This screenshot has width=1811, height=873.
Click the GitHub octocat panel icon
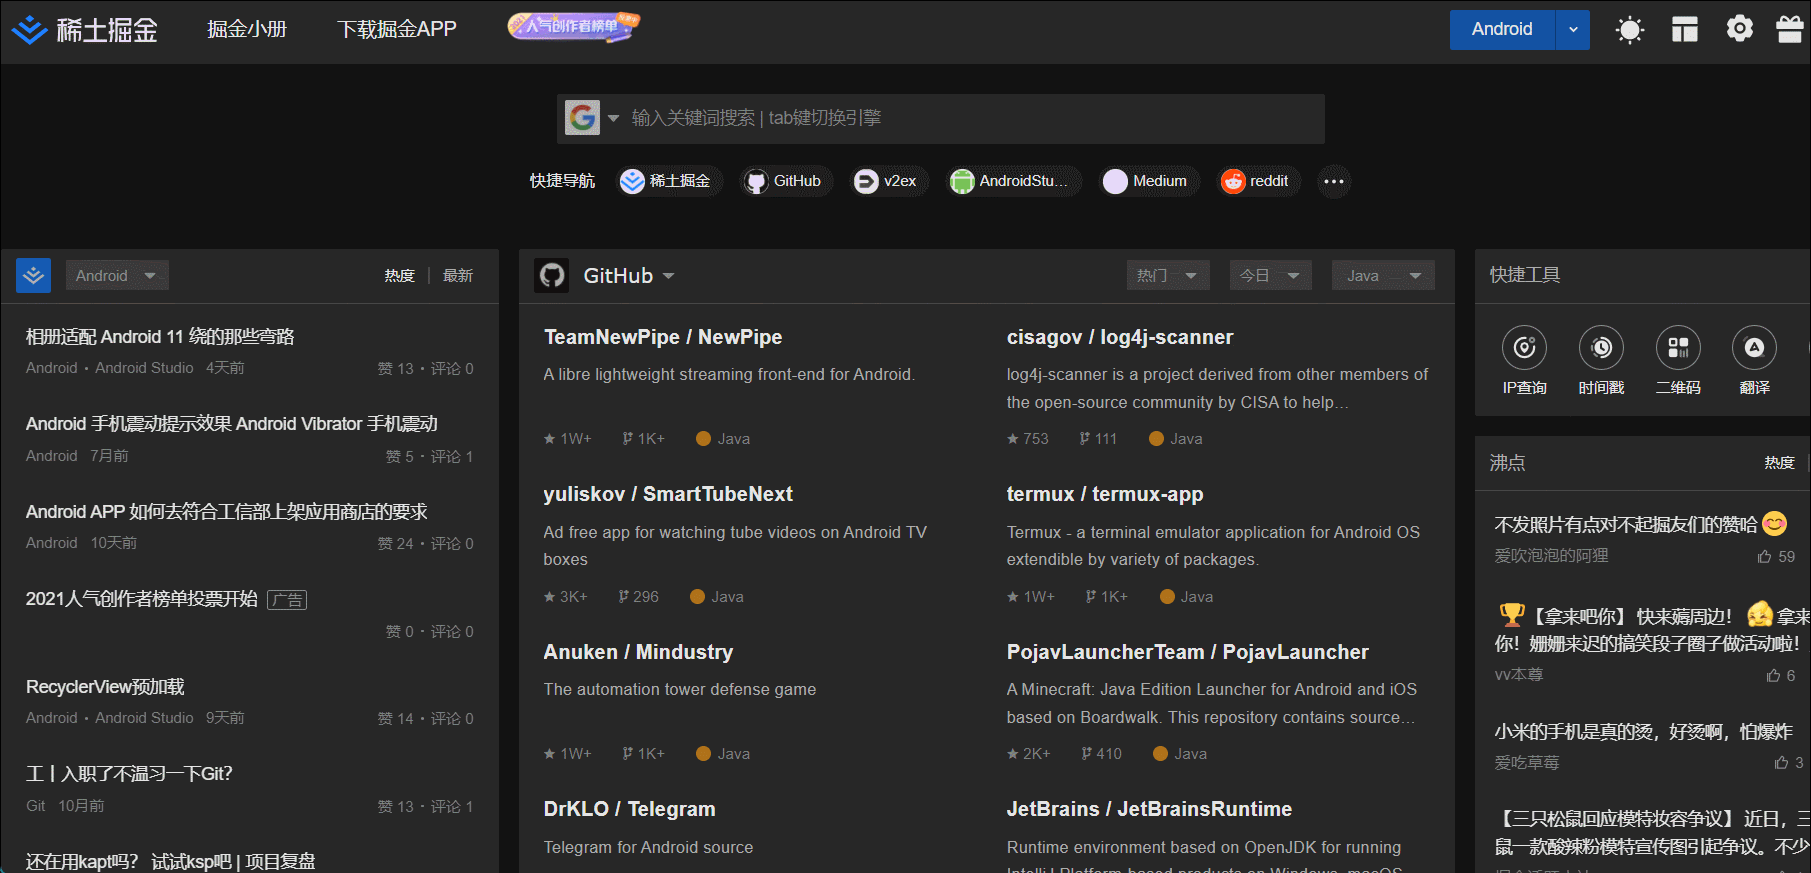coord(552,275)
